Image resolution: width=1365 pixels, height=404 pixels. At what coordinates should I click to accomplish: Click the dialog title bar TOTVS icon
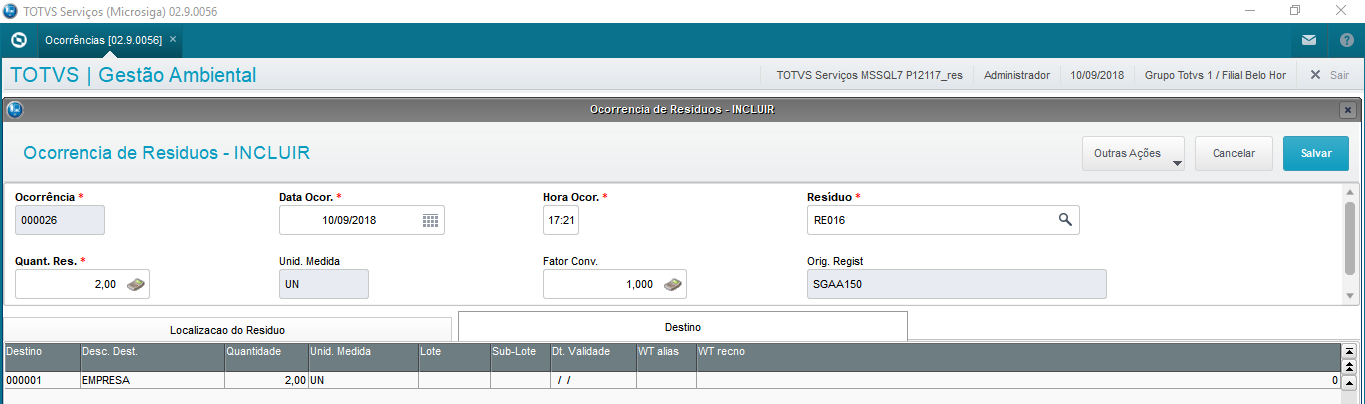pyautogui.click(x=14, y=109)
